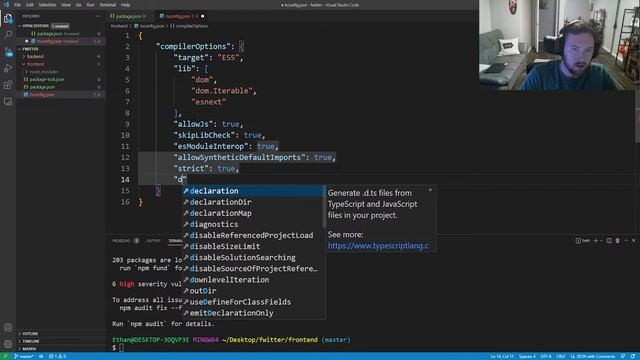Select the outDir suggestion

pyautogui.click(x=252, y=291)
